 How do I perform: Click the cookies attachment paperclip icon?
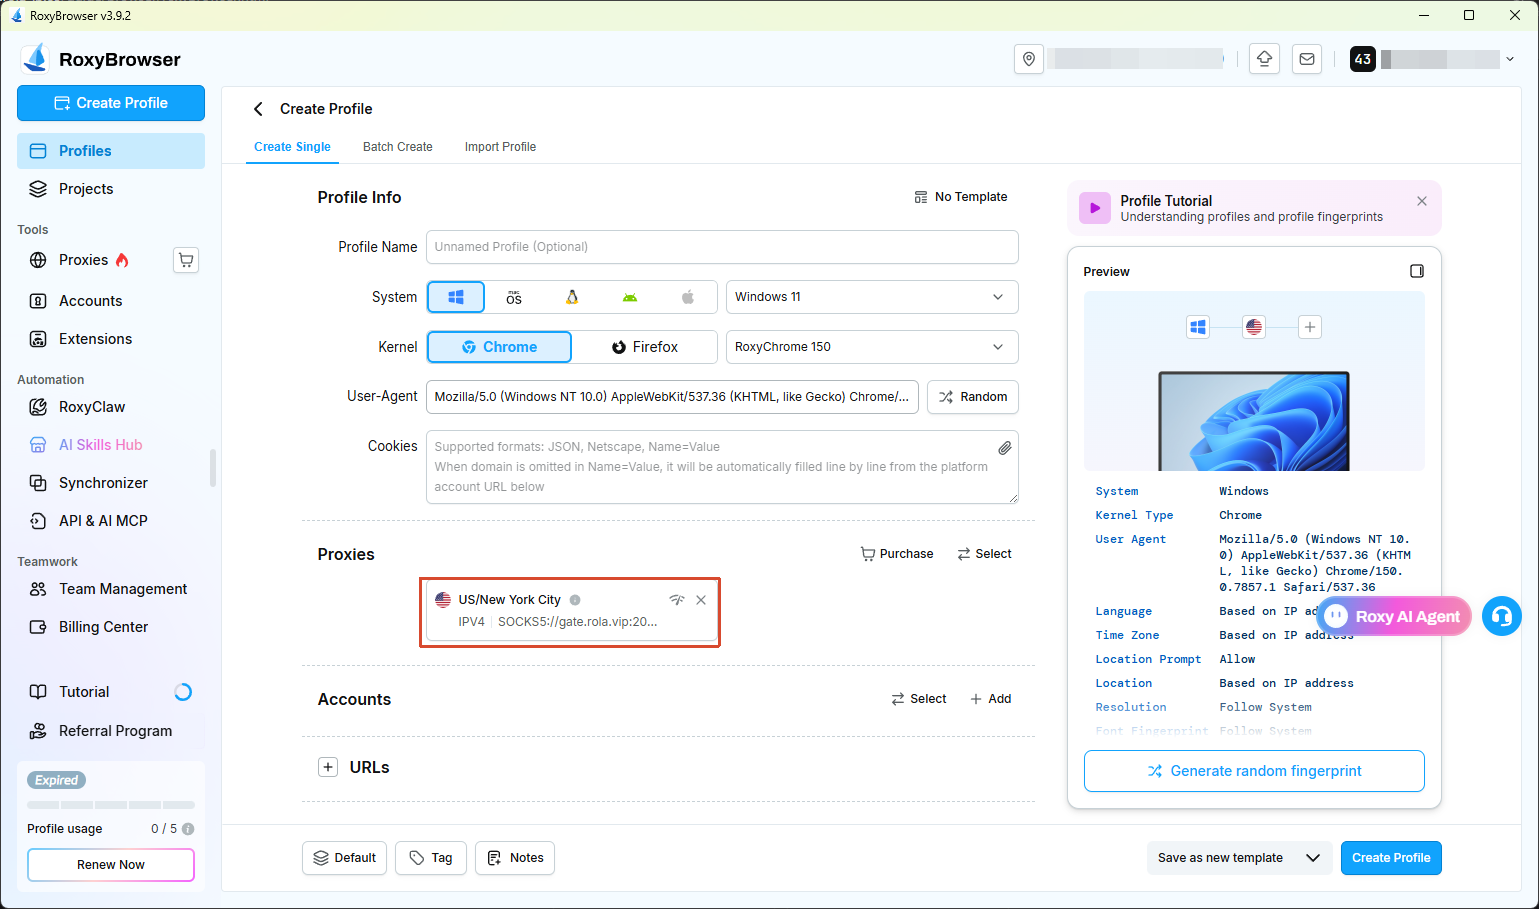(x=1004, y=448)
